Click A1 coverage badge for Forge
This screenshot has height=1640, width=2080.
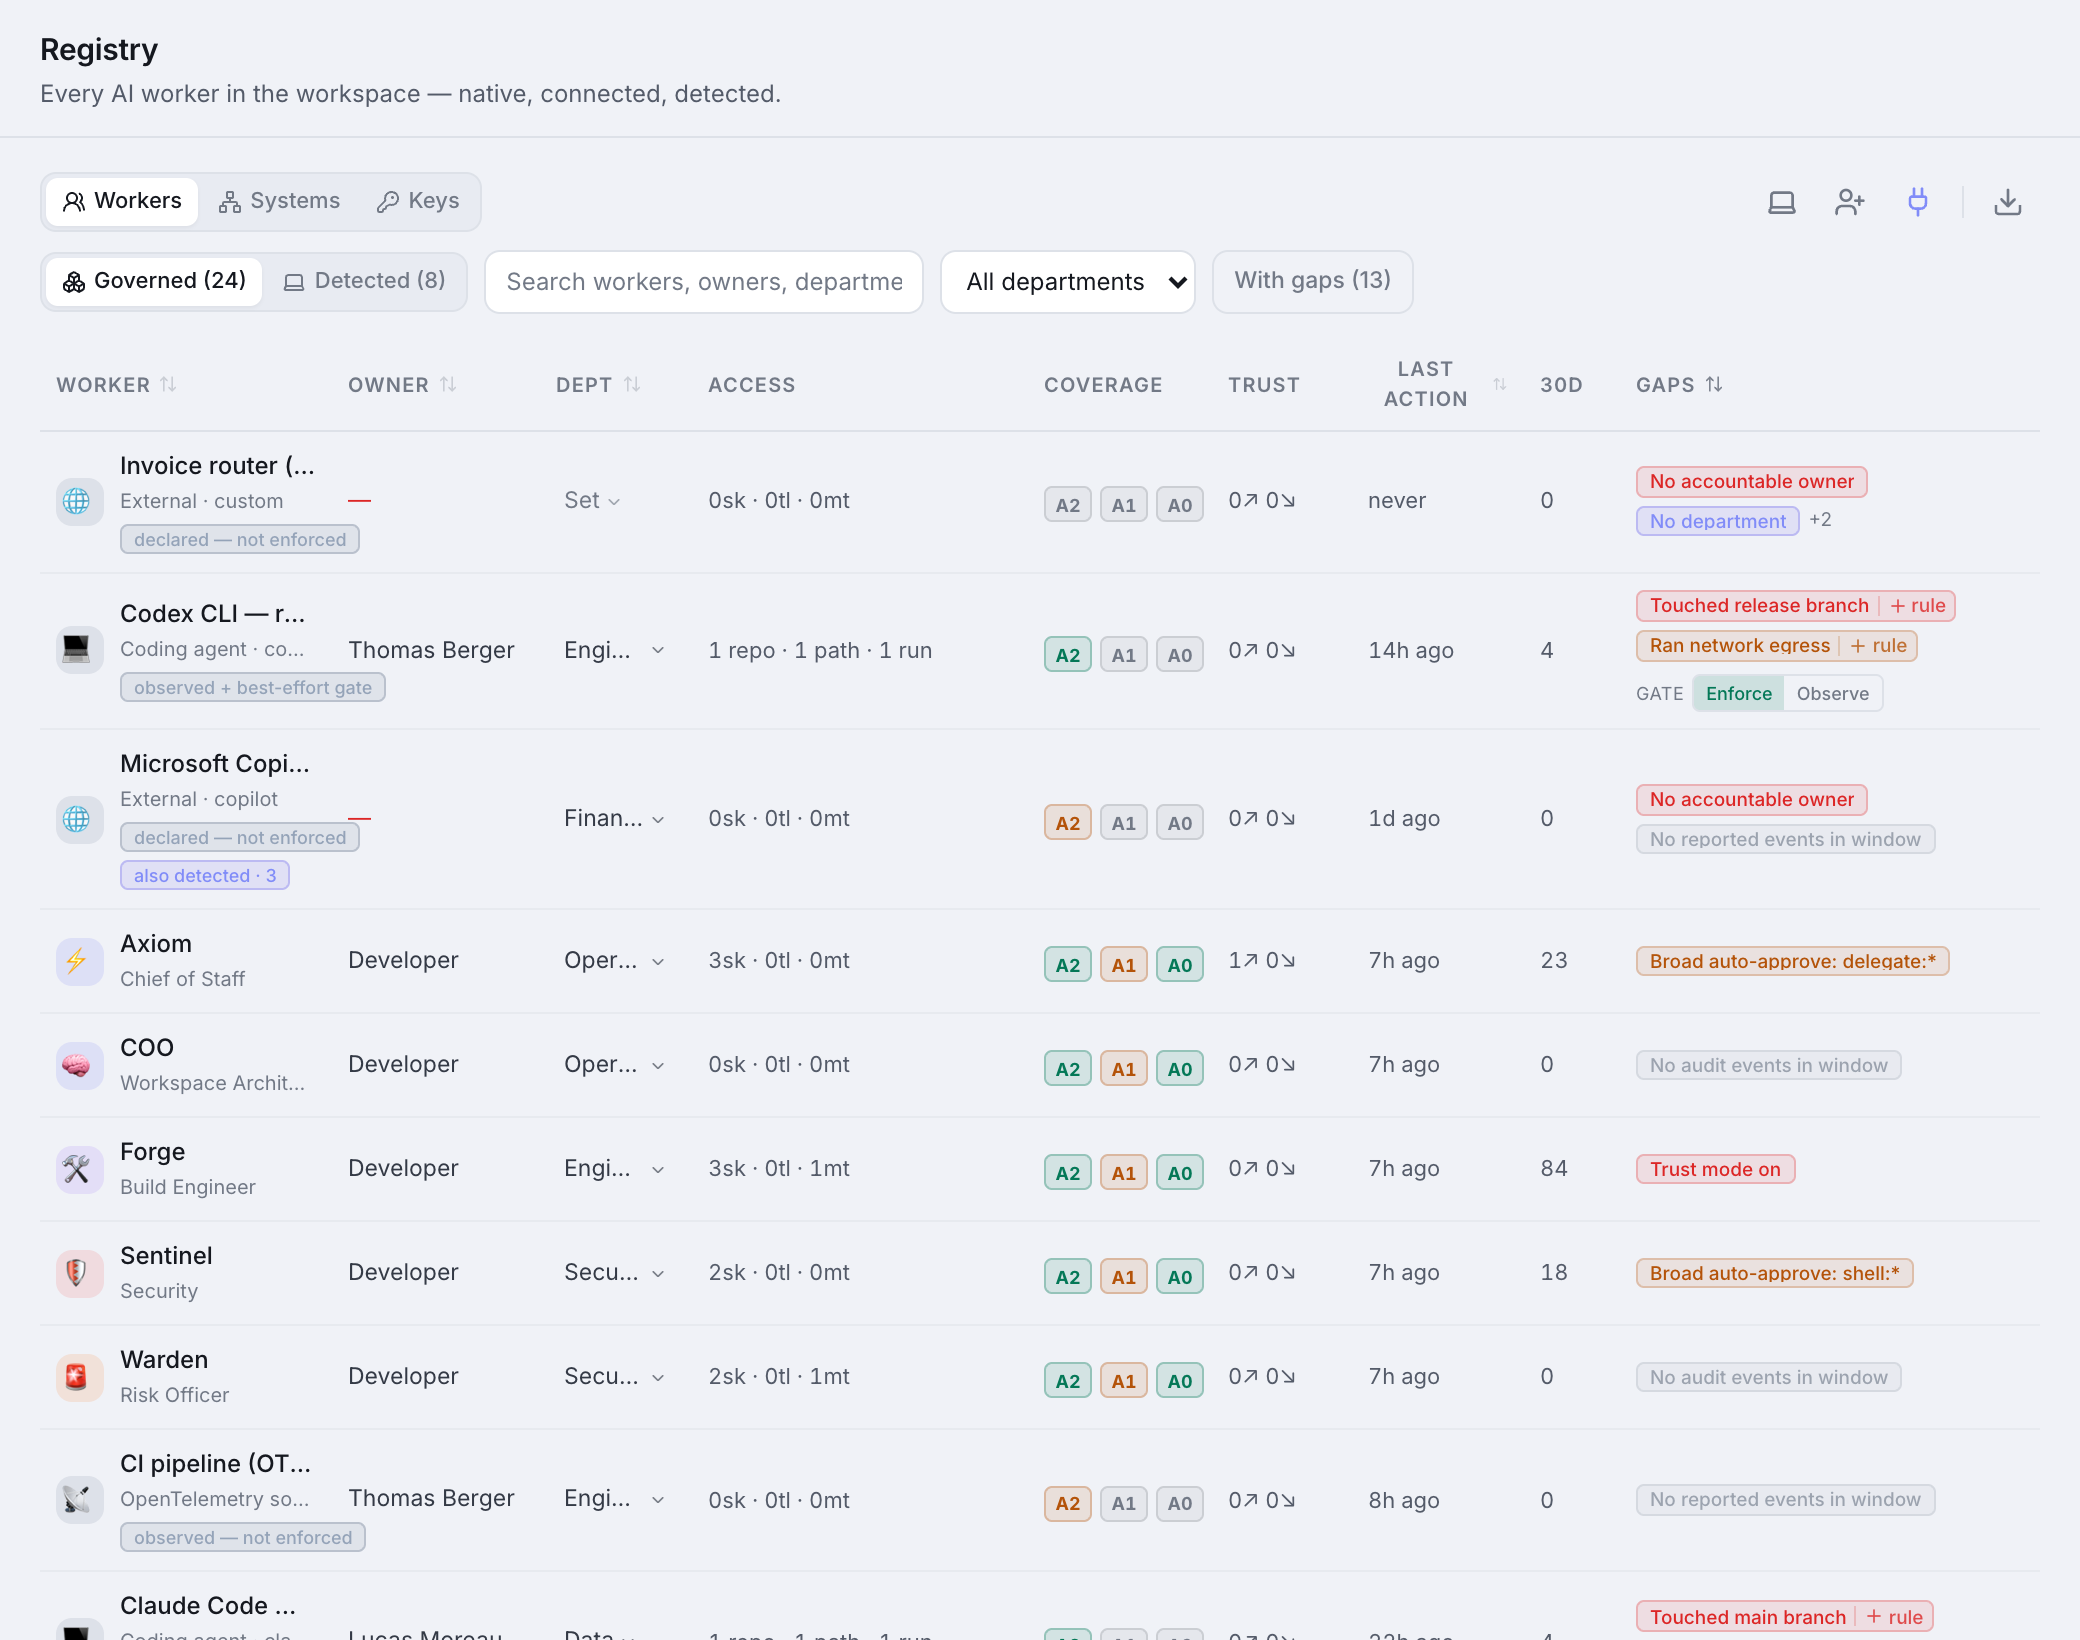(1124, 1172)
